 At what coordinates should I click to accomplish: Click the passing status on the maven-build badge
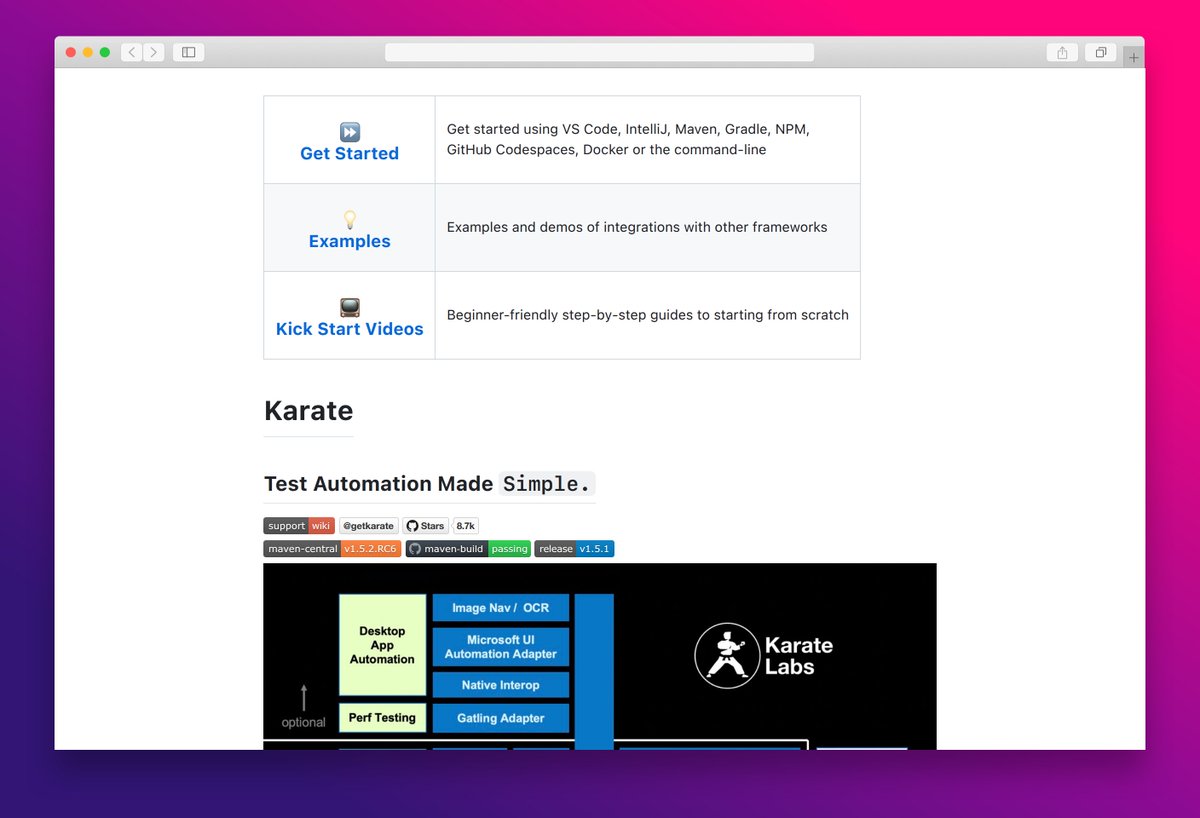(510, 548)
